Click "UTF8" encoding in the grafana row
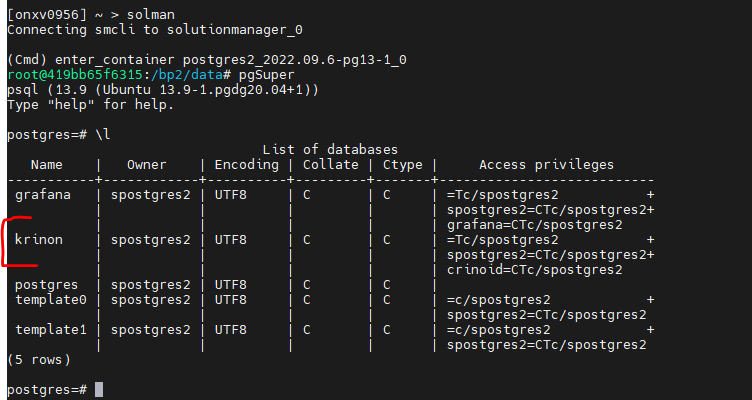The width and height of the screenshot is (752, 400). [231, 195]
